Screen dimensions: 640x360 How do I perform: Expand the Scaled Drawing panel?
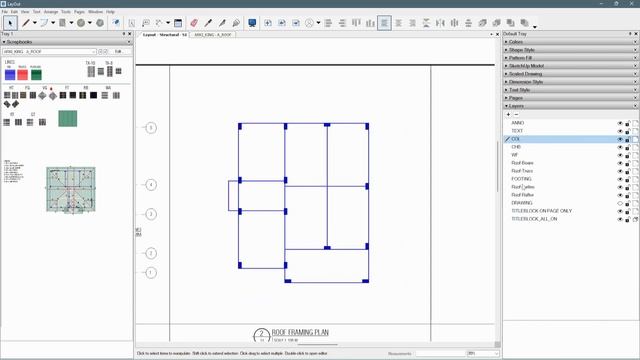(571, 74)
